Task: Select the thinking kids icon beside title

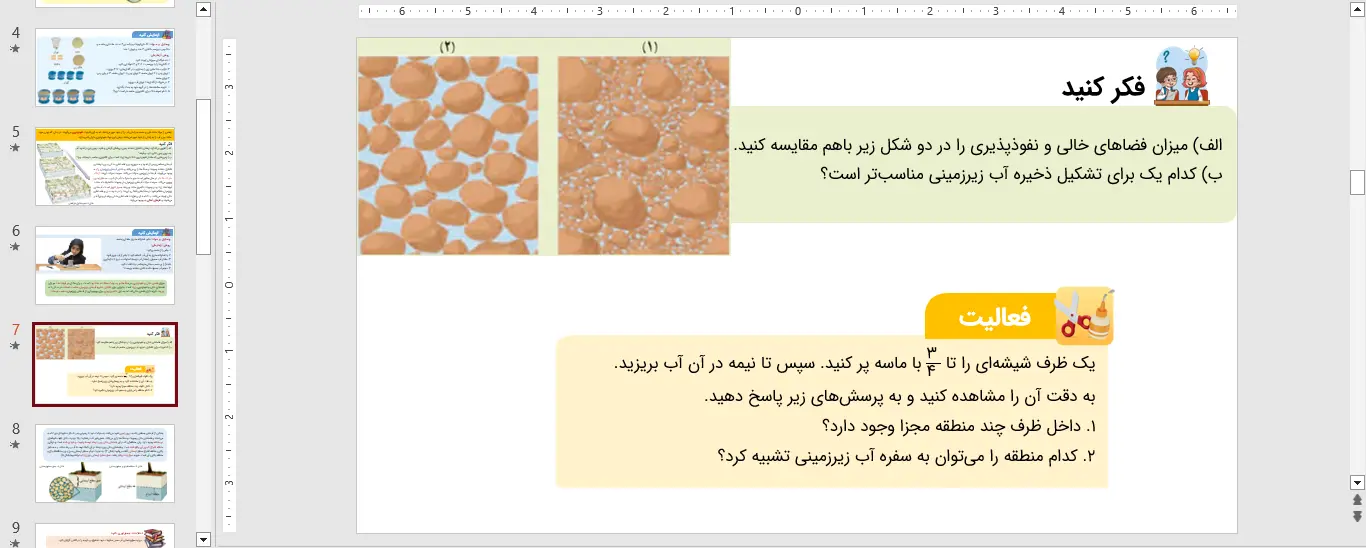Action: (x=1182, y=76)
